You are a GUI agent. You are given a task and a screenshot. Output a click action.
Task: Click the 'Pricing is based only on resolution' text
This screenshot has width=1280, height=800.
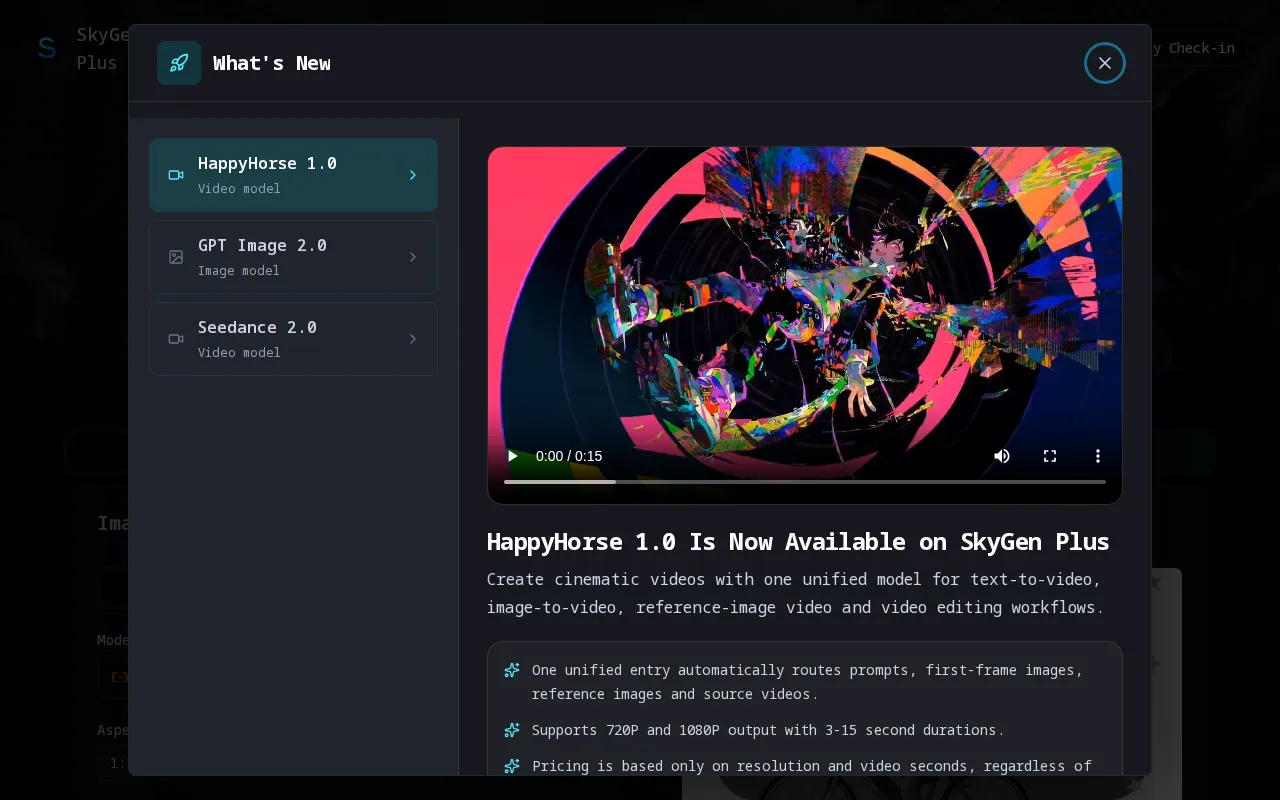pos(812,766)
